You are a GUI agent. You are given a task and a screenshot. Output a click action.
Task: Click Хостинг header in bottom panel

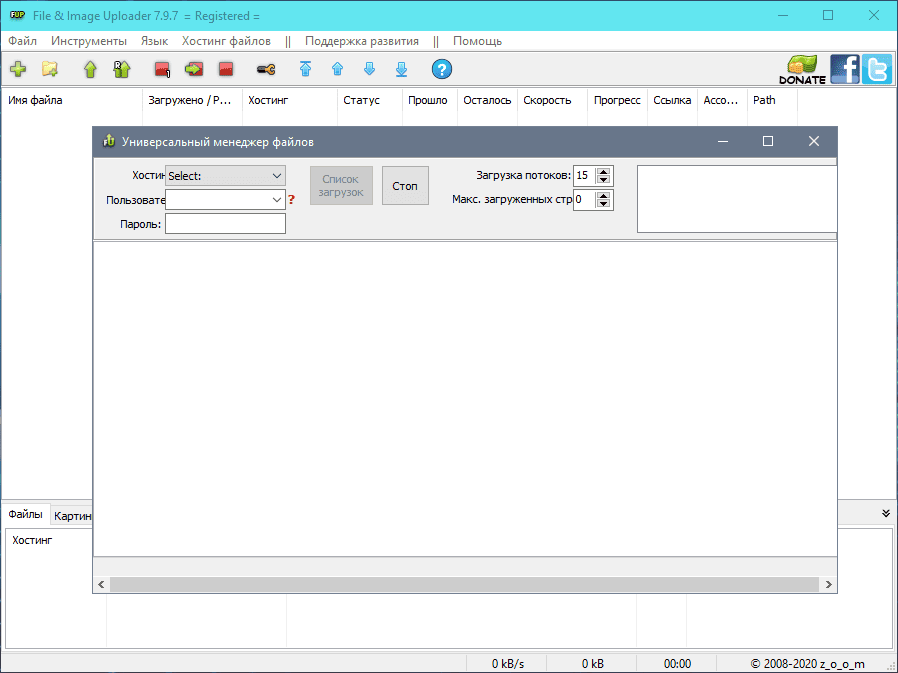[32, 540]
